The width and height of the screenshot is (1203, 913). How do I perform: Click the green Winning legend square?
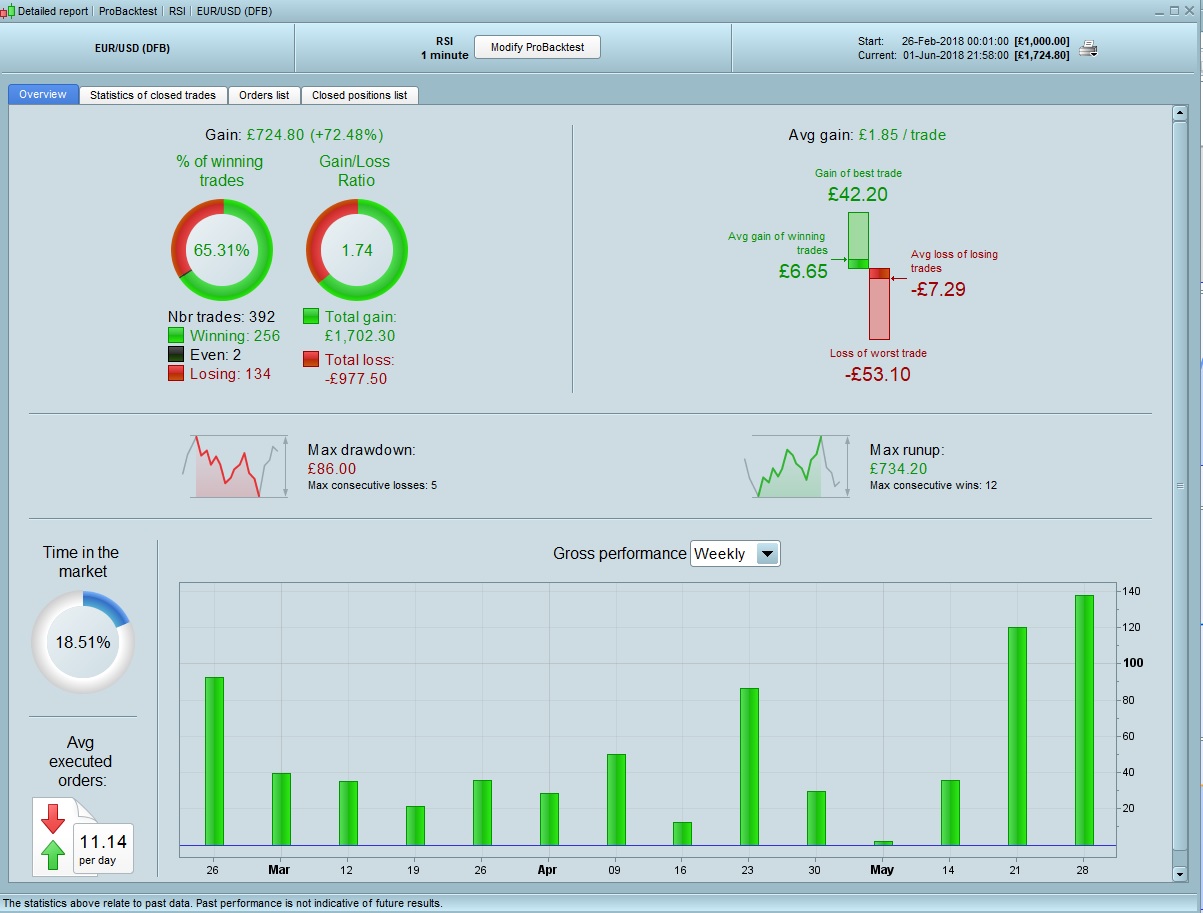pos(177,336)
